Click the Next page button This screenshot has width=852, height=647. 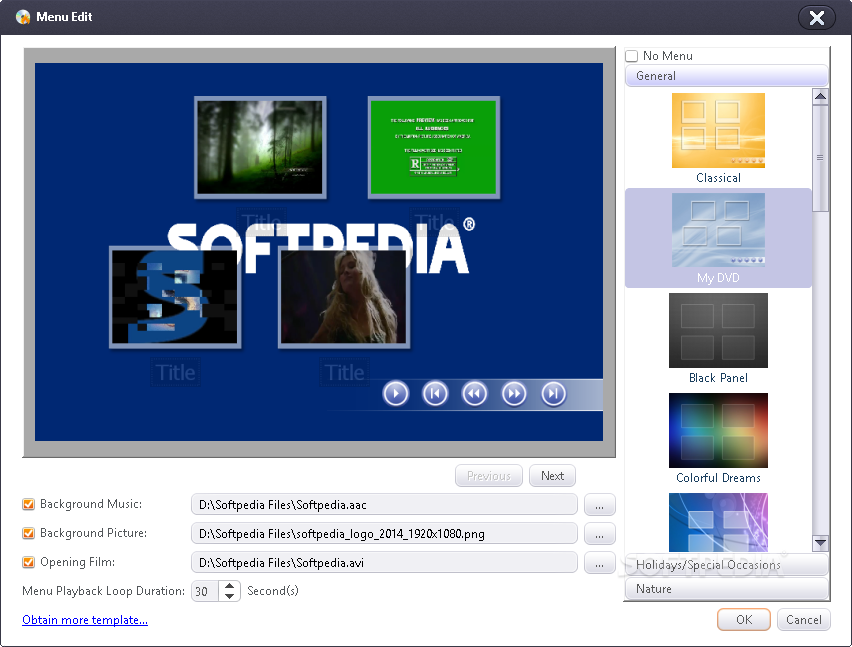[x=552, y=476]
